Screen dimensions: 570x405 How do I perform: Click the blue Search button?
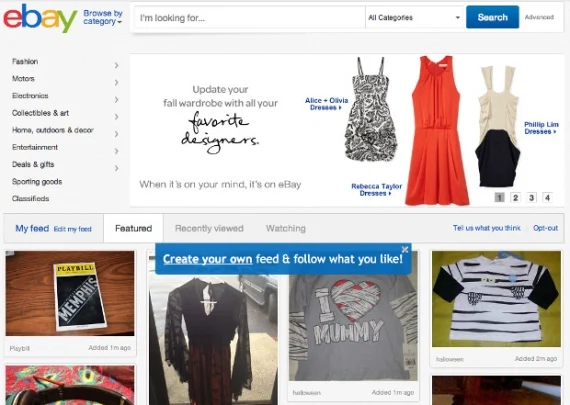tap(492, 17)
